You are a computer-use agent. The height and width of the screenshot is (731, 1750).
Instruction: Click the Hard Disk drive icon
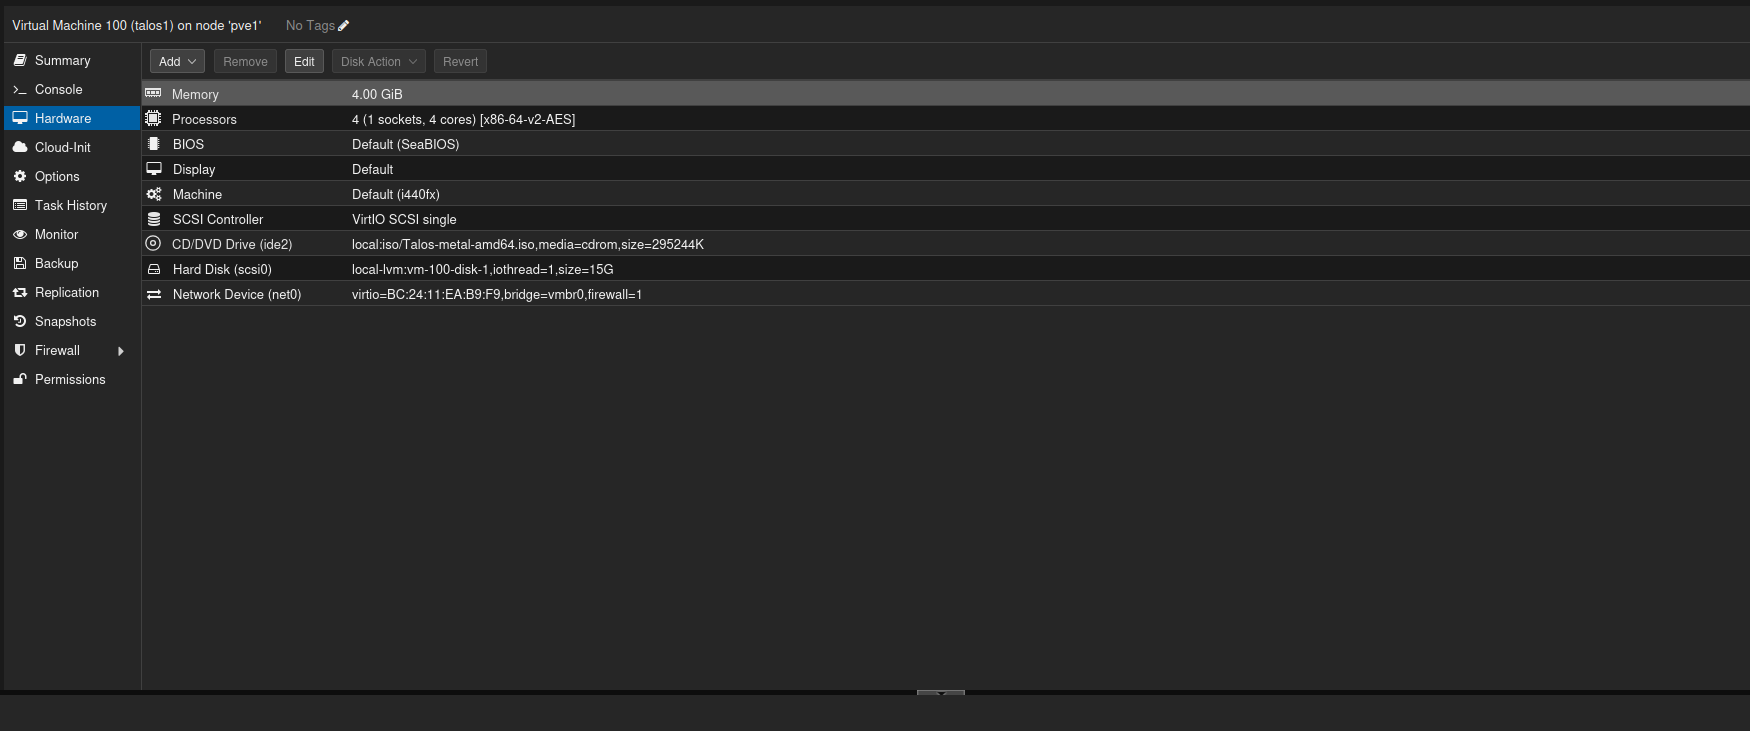[x=153, y=269]
